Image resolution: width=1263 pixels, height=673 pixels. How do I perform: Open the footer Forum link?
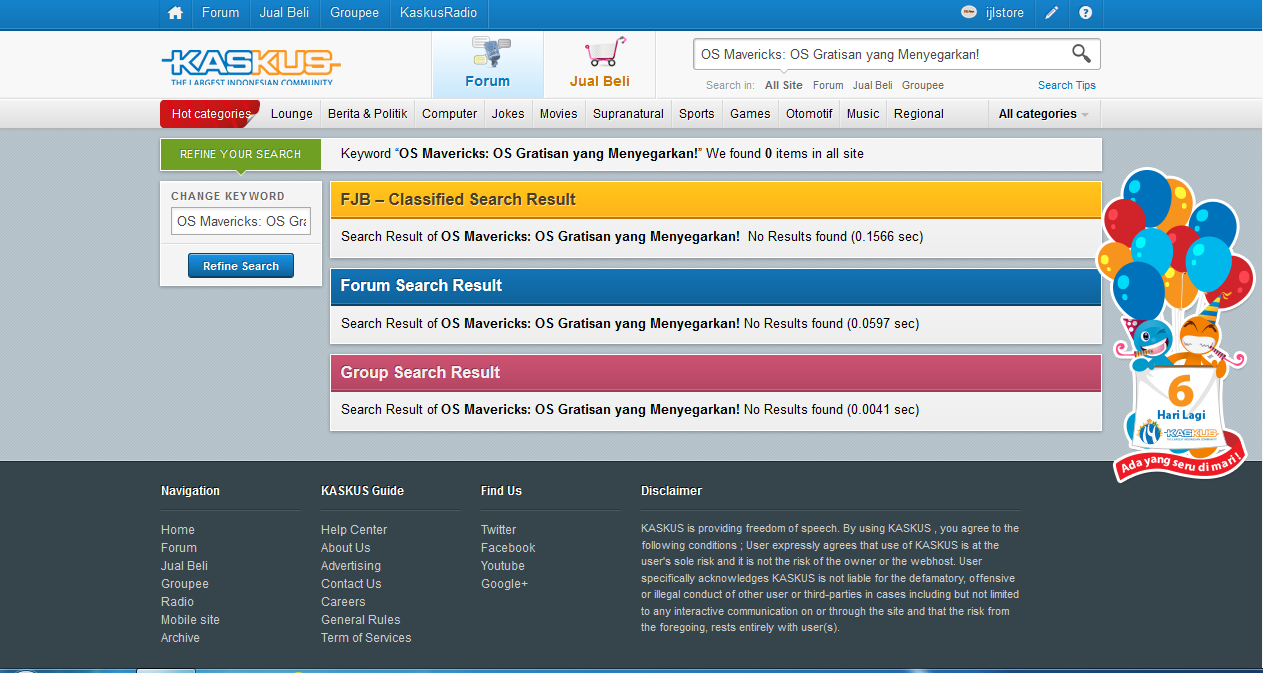pos(179,548)
